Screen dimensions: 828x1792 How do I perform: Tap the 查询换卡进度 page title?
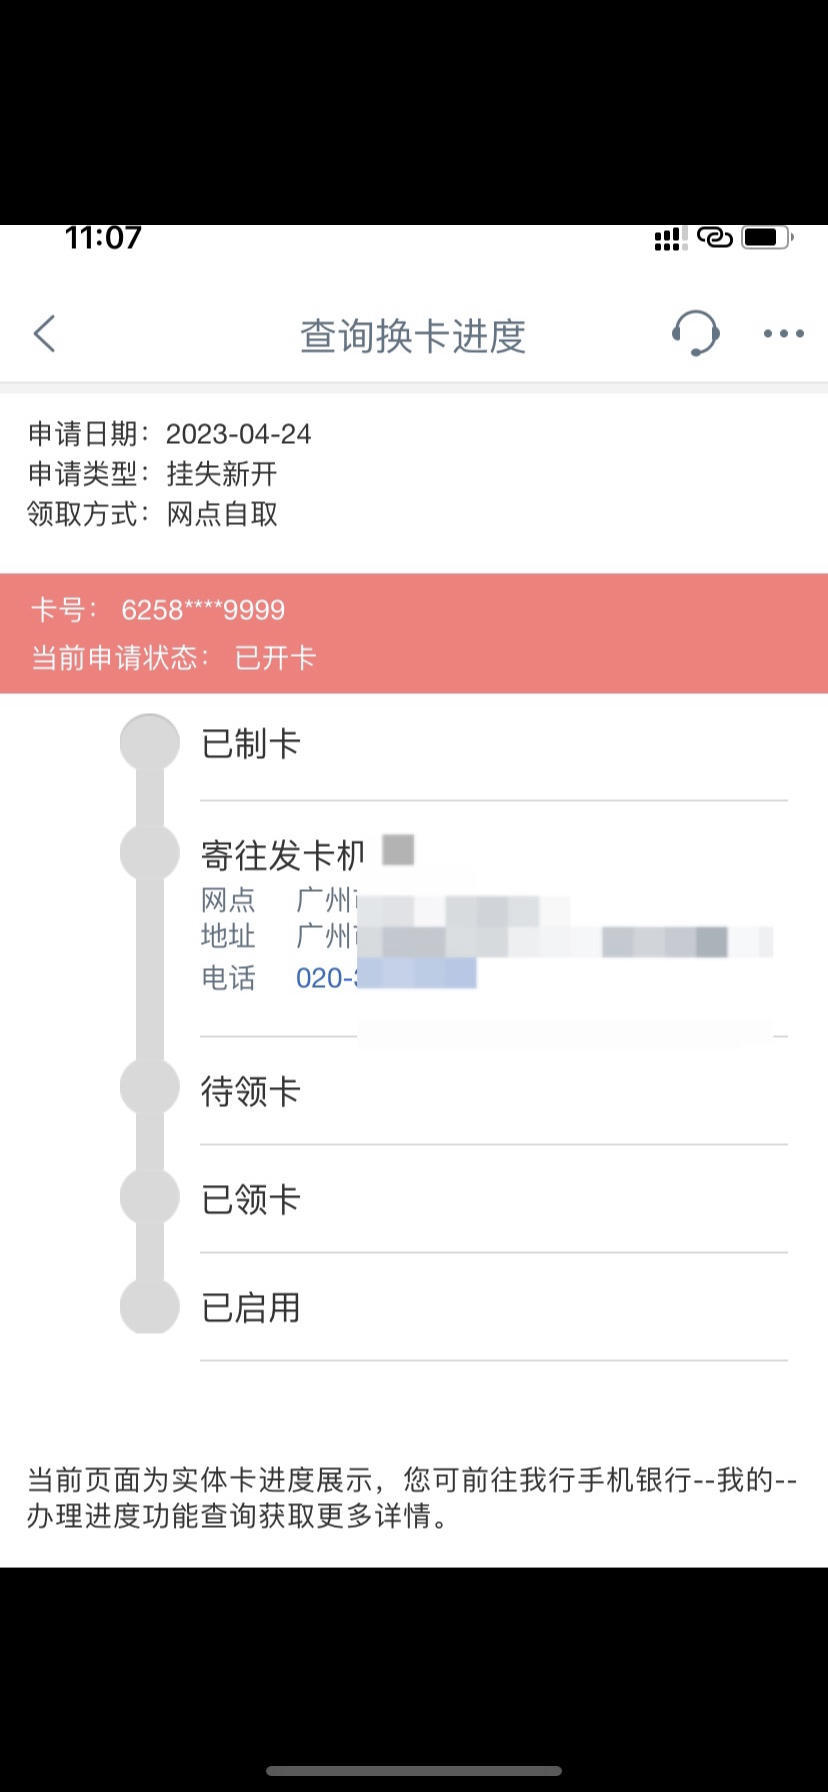(x=413, y=336)
